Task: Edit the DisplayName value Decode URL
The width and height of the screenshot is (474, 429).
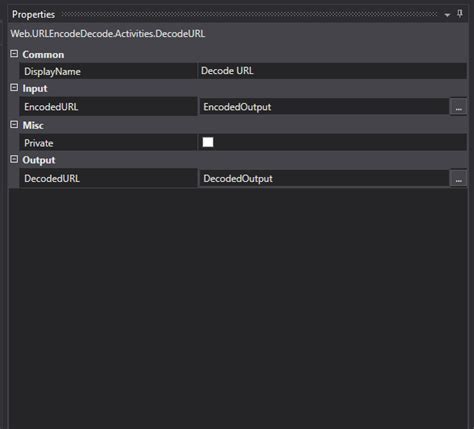Action: click(332, 71)
